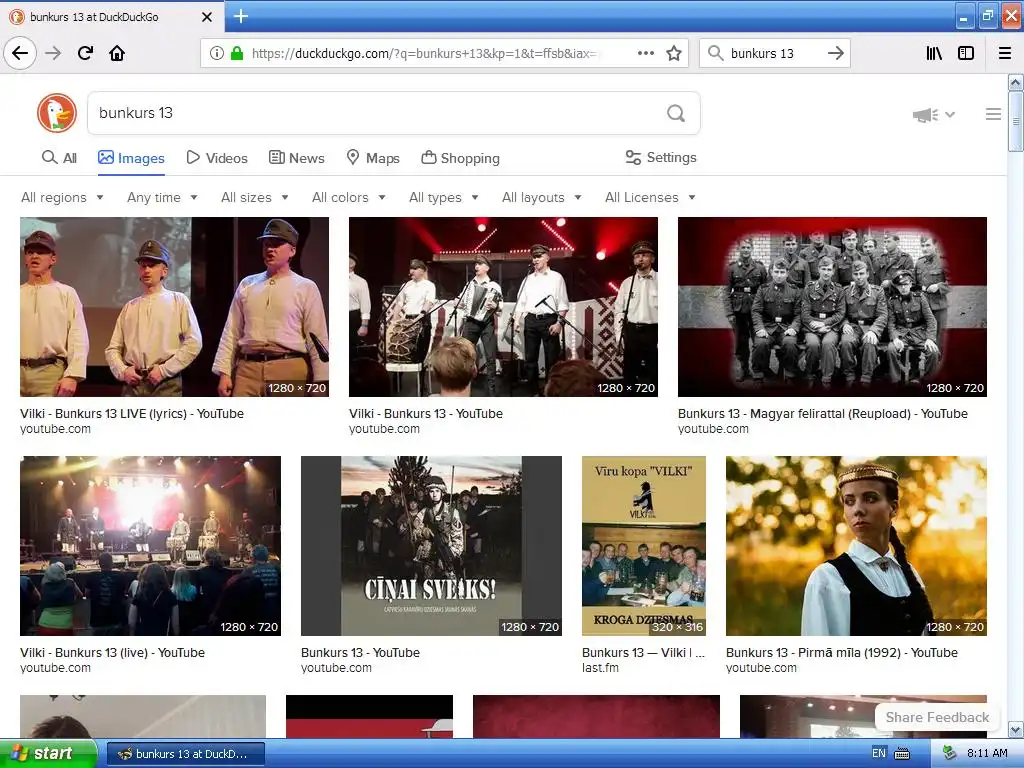Expand the All types filter
The width and height of the screenshot is (1024, 768).
443,197
